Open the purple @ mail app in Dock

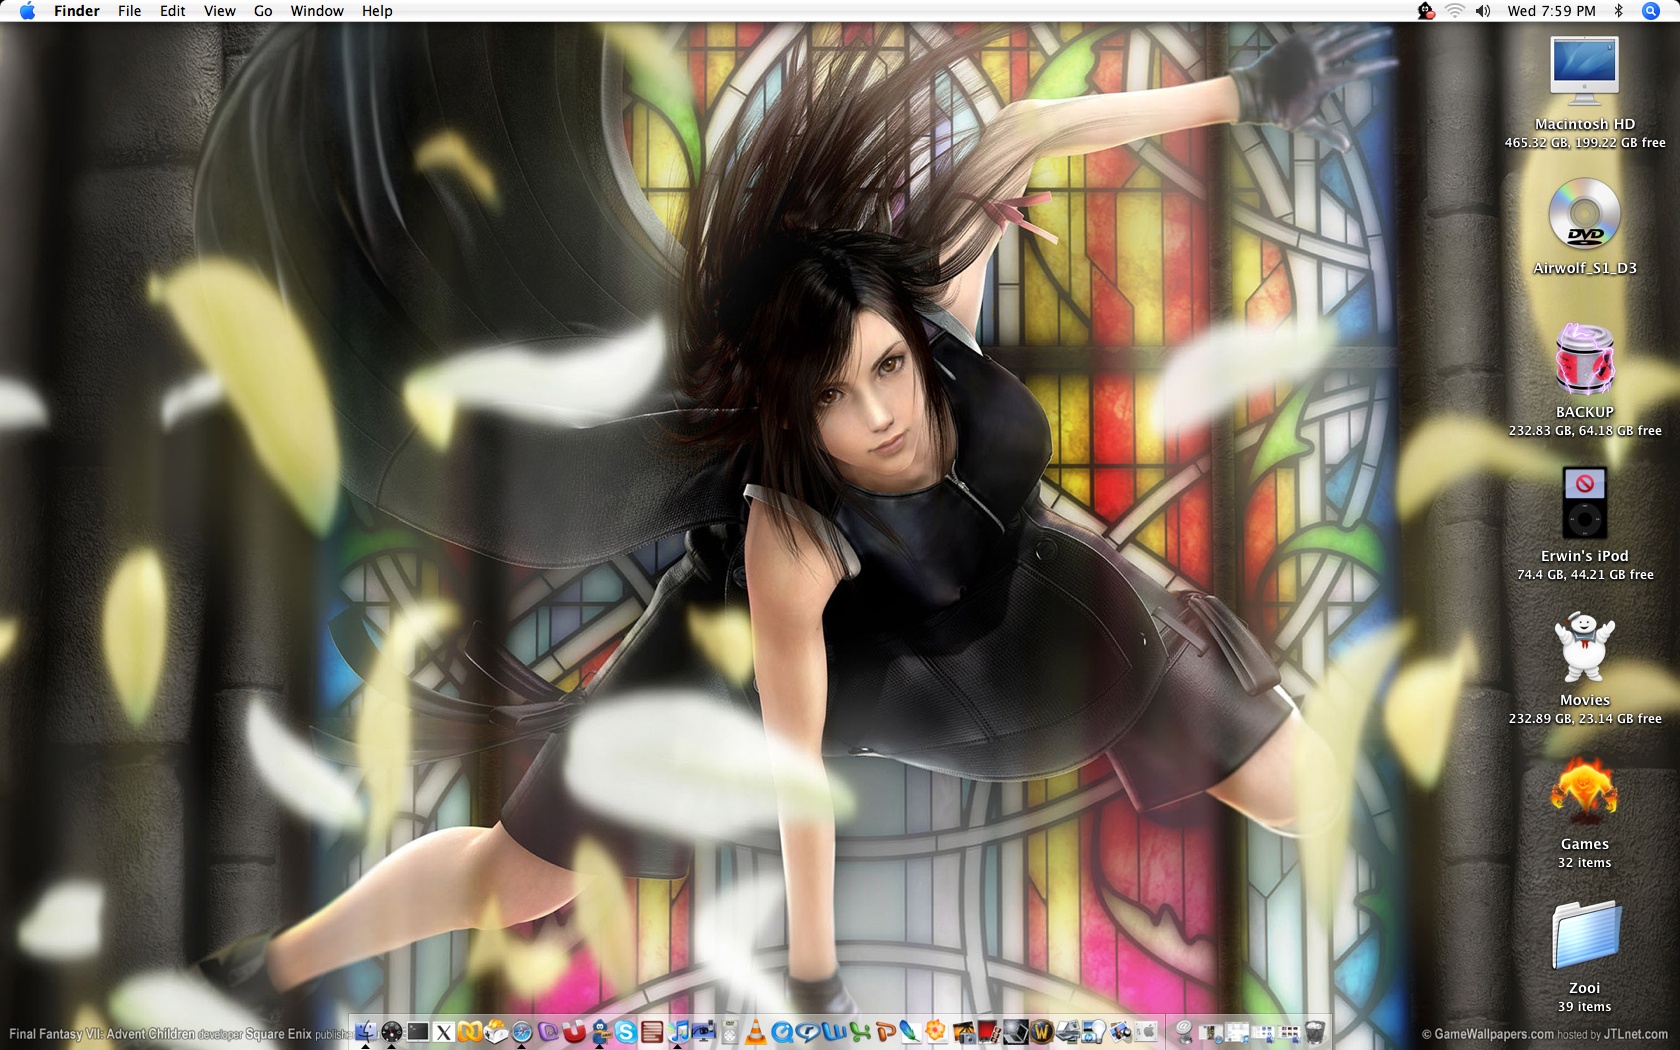[548, 1031]
